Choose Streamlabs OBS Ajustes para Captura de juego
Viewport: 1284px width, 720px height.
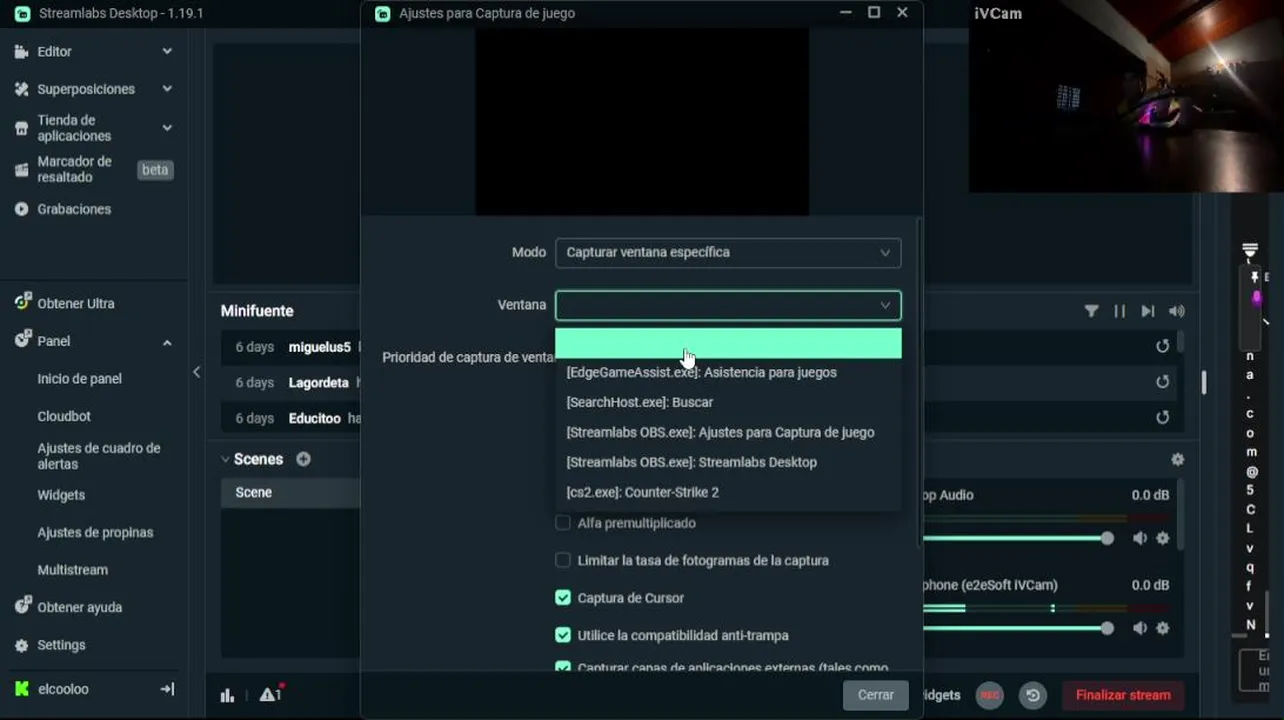[x=728, y=432]
